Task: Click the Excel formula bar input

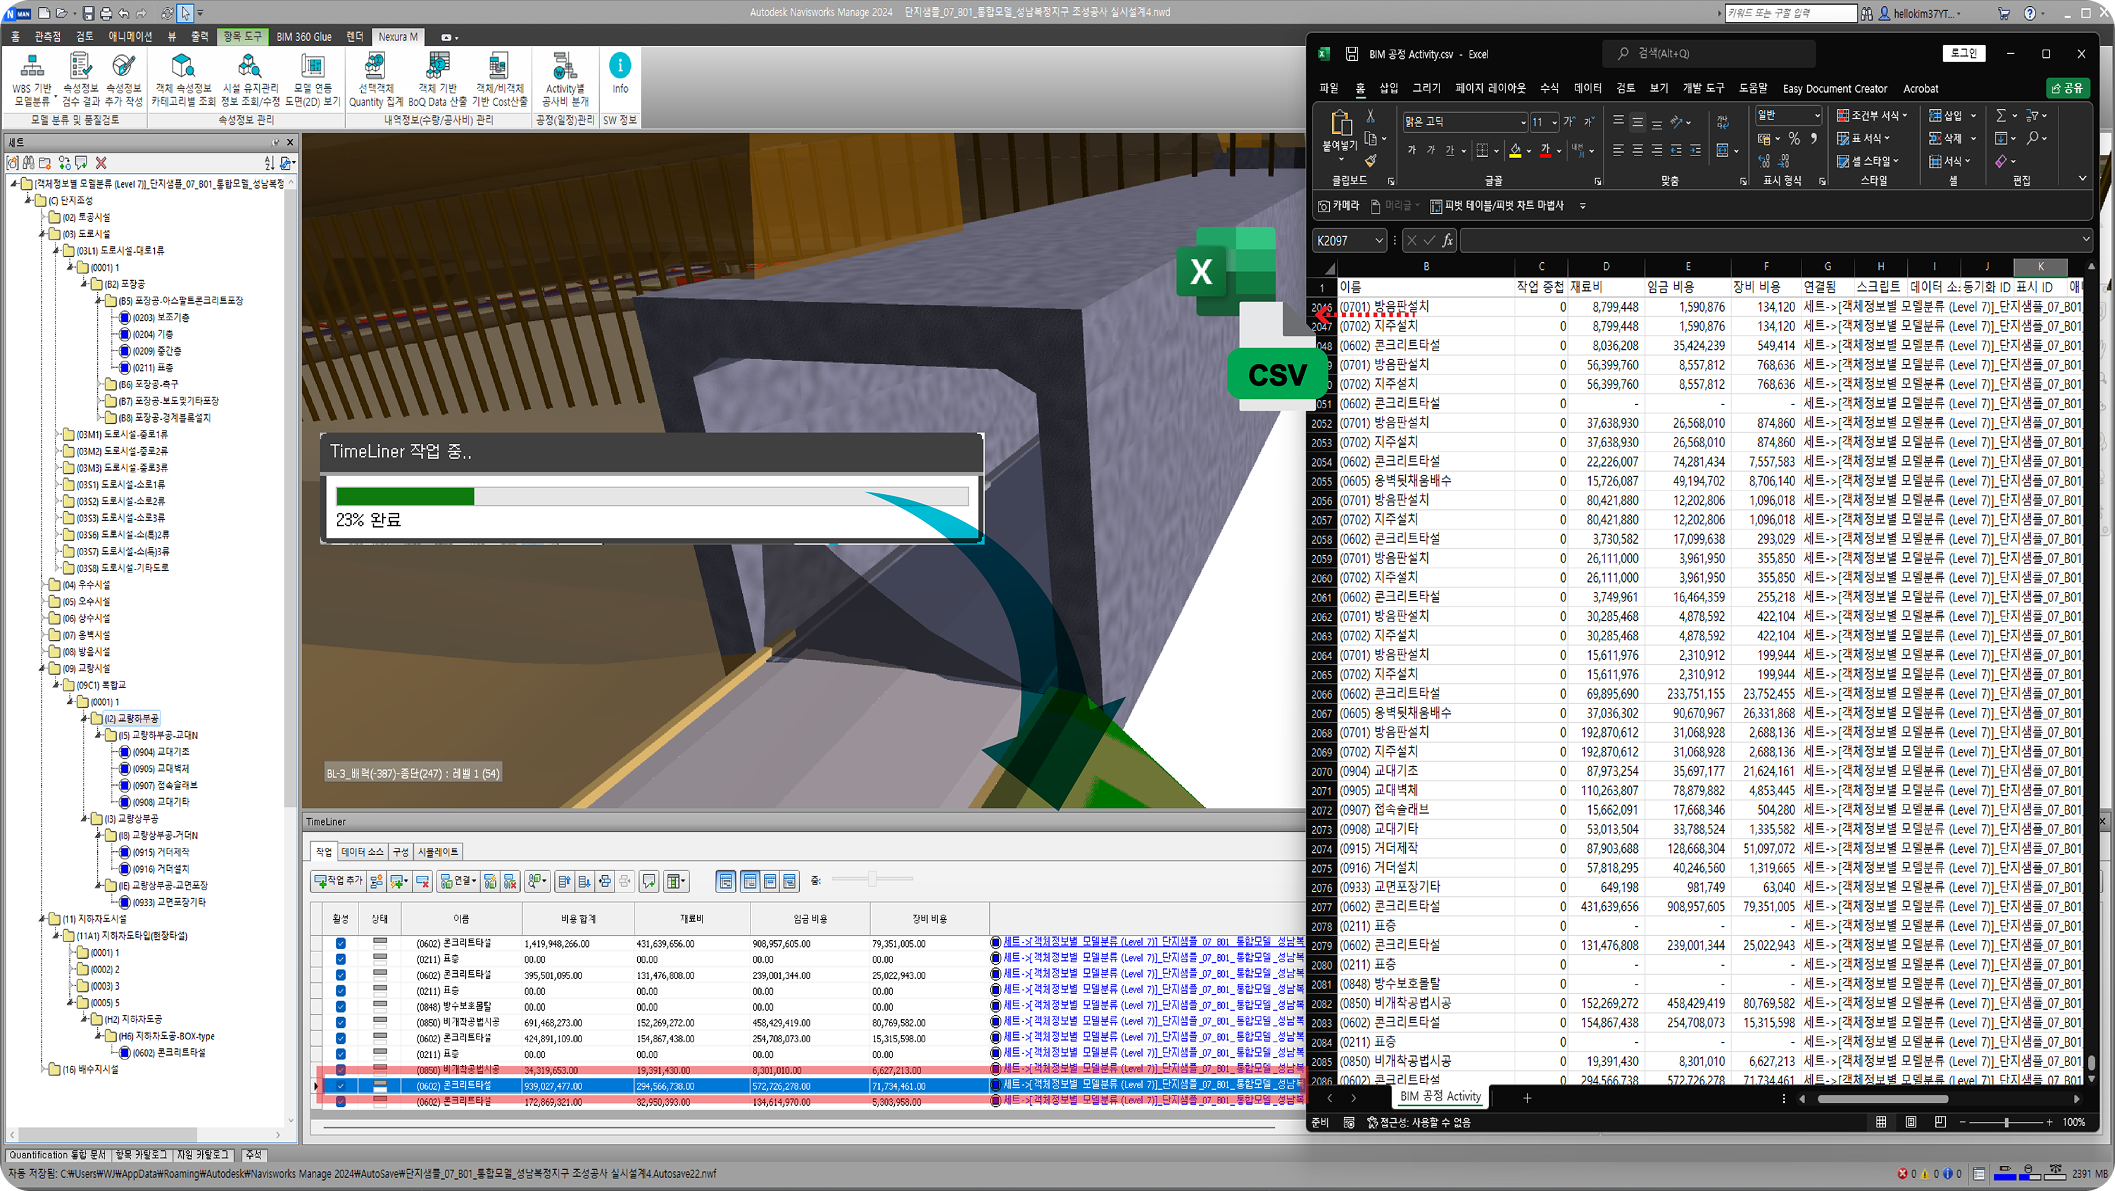Action: (1760, 241)
